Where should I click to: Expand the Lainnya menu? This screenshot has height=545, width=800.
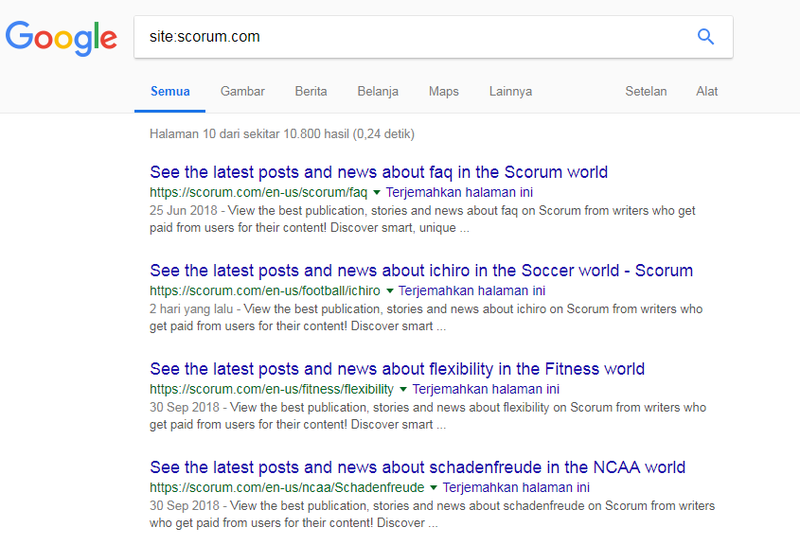510,91
